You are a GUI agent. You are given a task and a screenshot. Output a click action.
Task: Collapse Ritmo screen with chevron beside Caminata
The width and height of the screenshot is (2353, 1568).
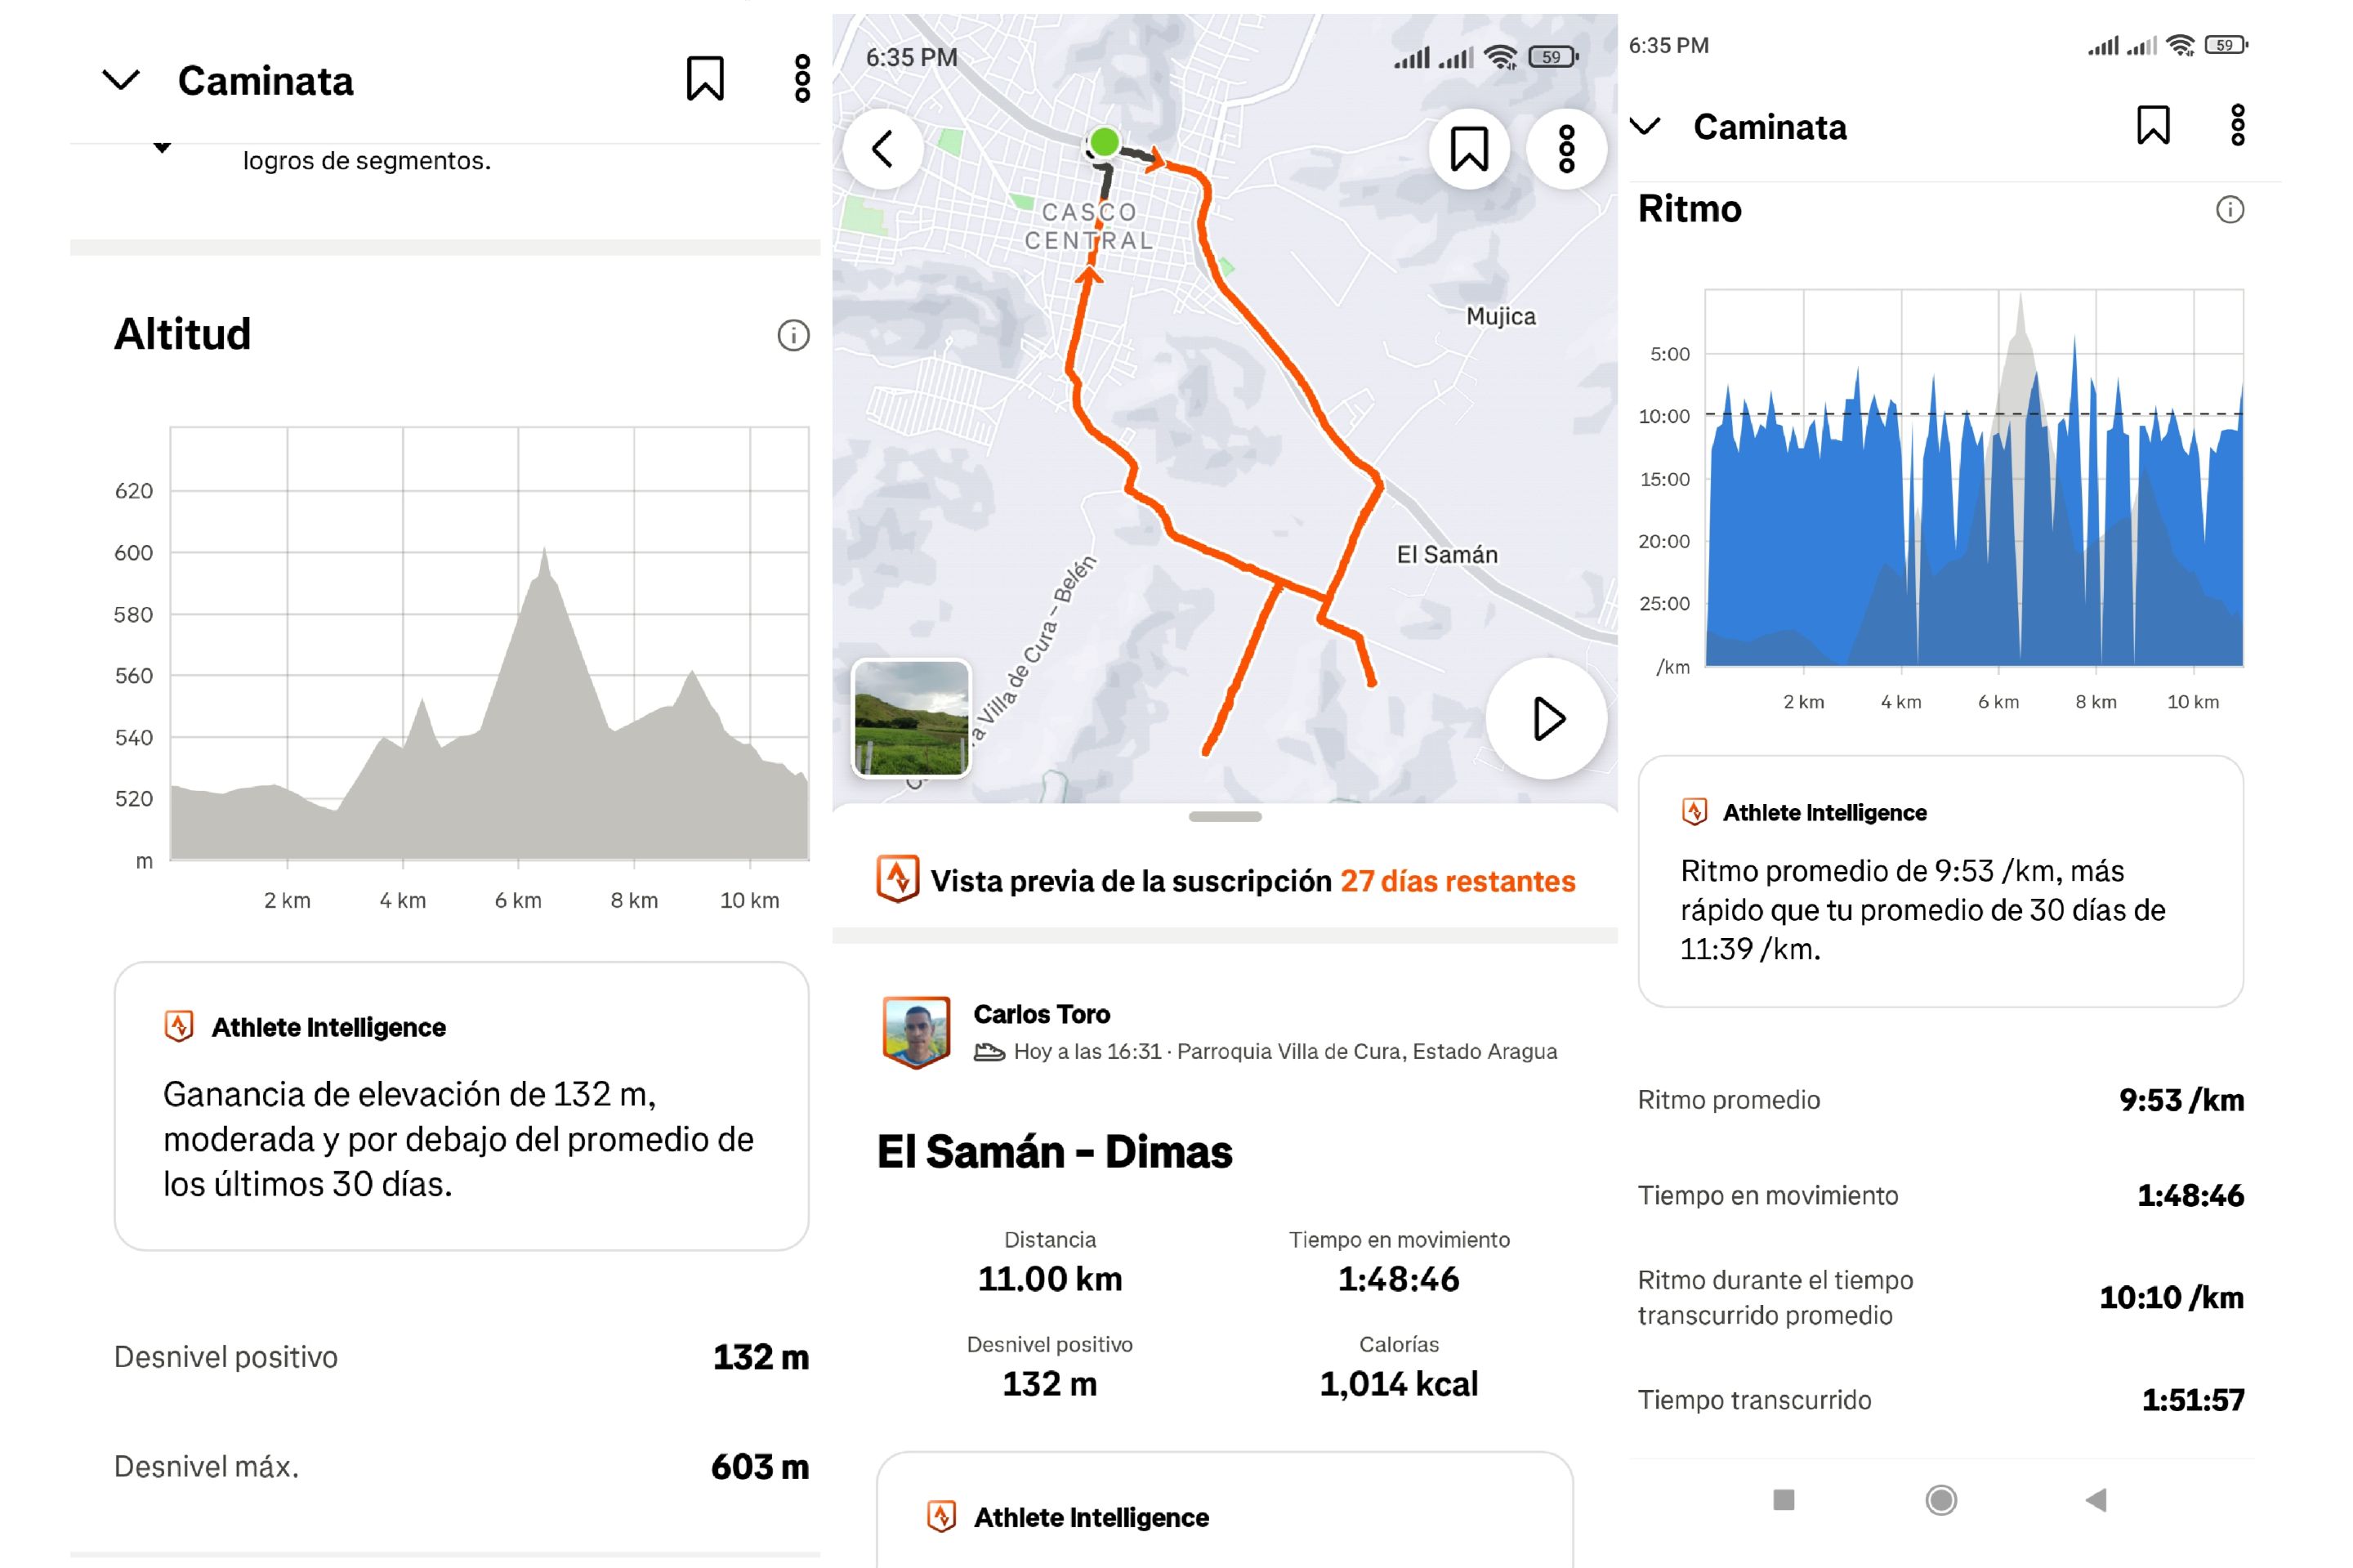tap(1645, 126)
